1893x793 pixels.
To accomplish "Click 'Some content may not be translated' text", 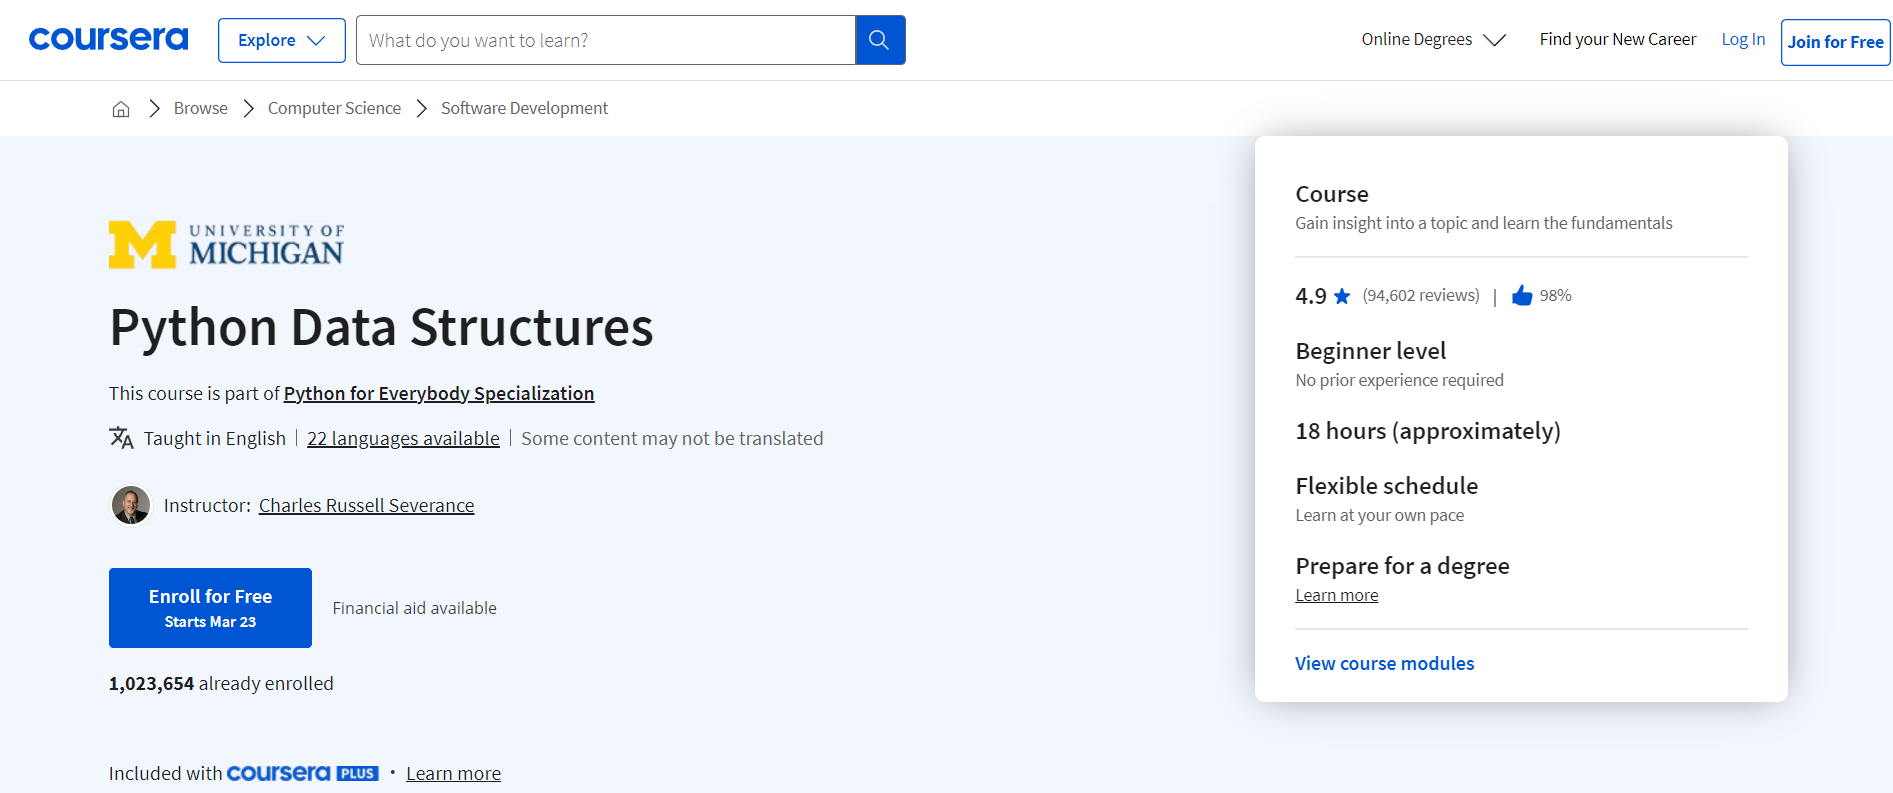I will [672, 438].
